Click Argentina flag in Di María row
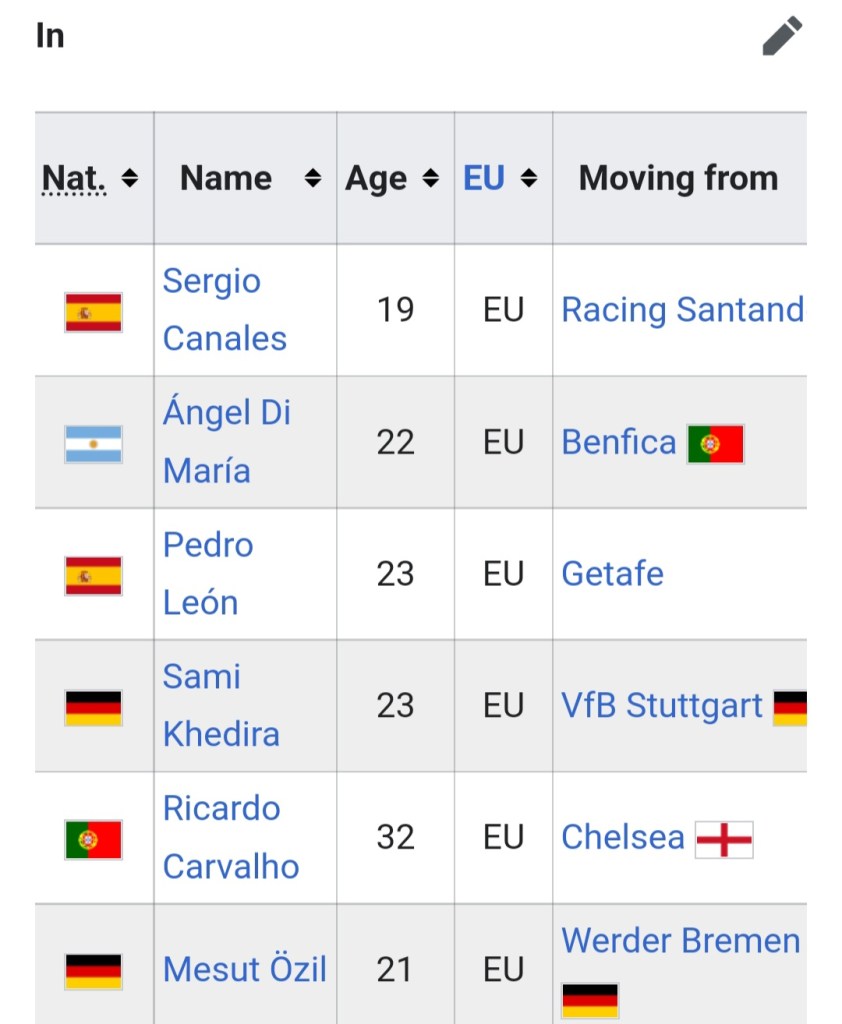 click(94, 444)
